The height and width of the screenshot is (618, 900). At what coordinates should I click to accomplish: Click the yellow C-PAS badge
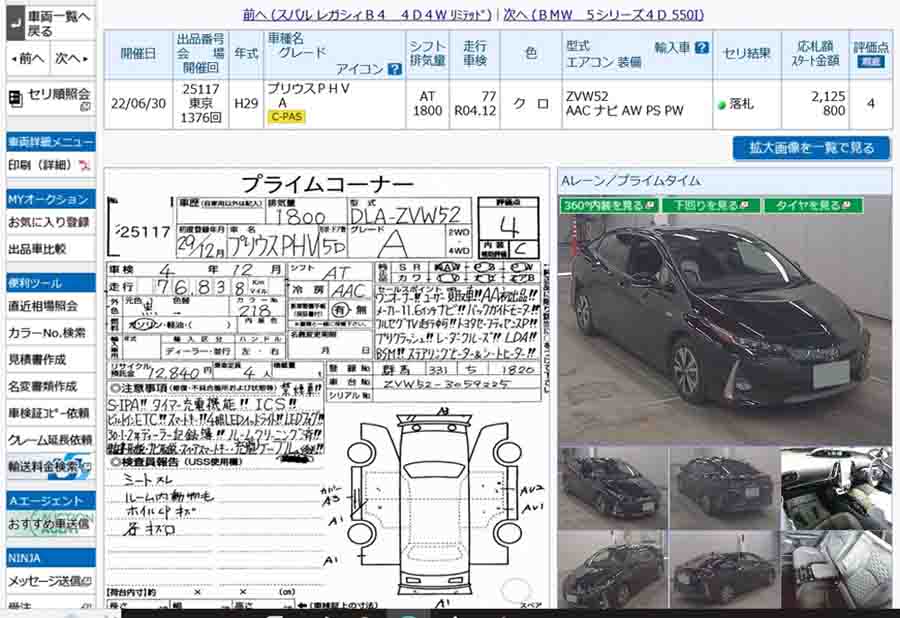286,117
